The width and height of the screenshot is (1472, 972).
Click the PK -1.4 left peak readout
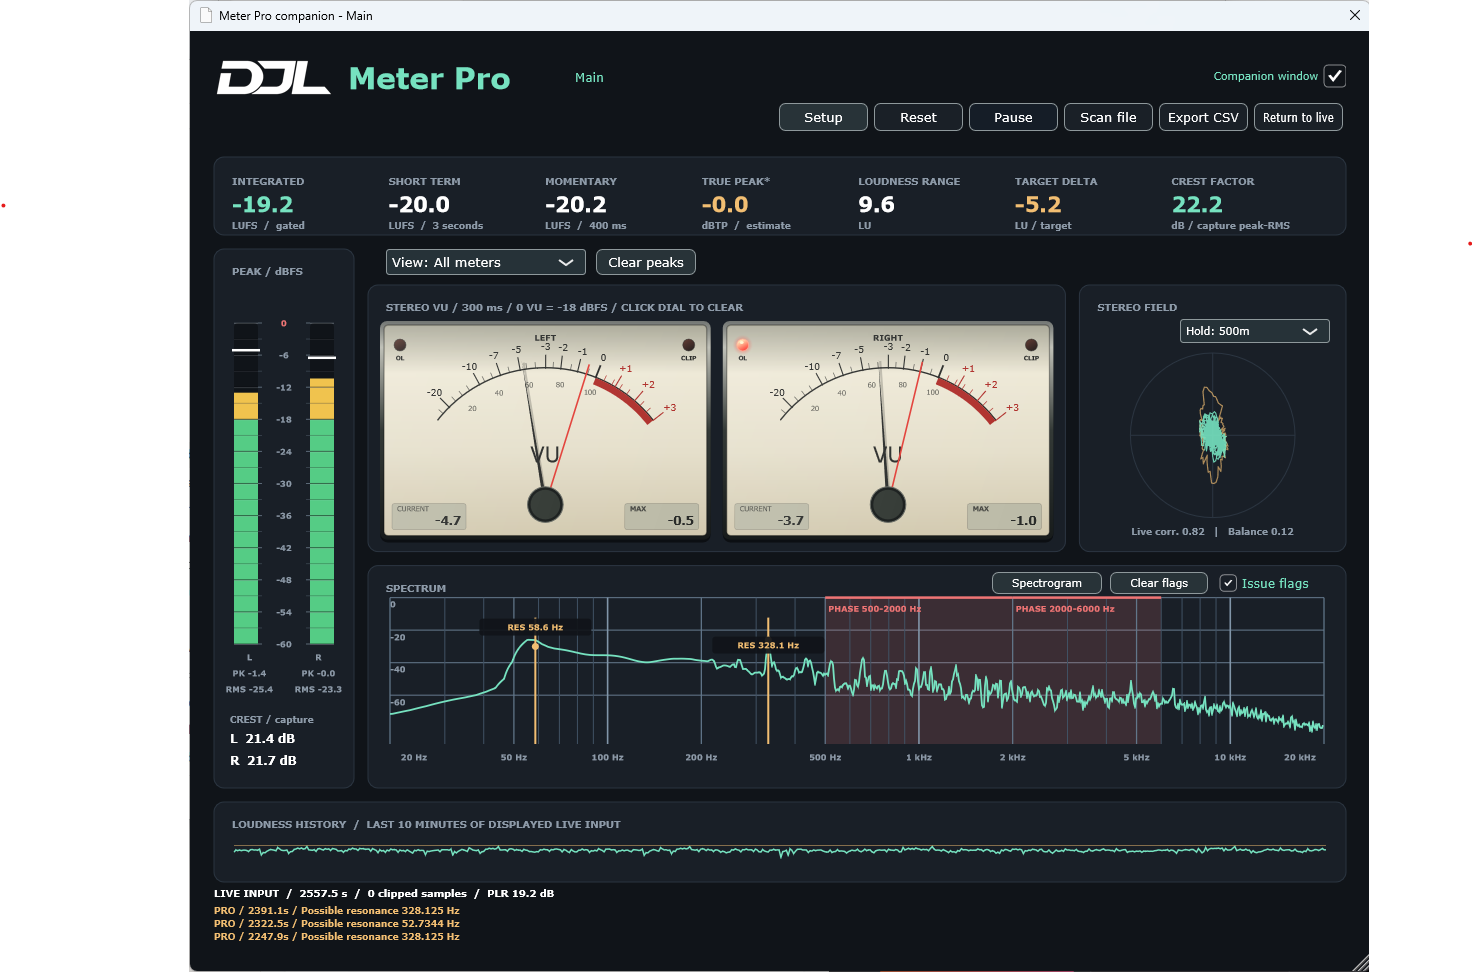pyautogui.click(x=249, y=673)
